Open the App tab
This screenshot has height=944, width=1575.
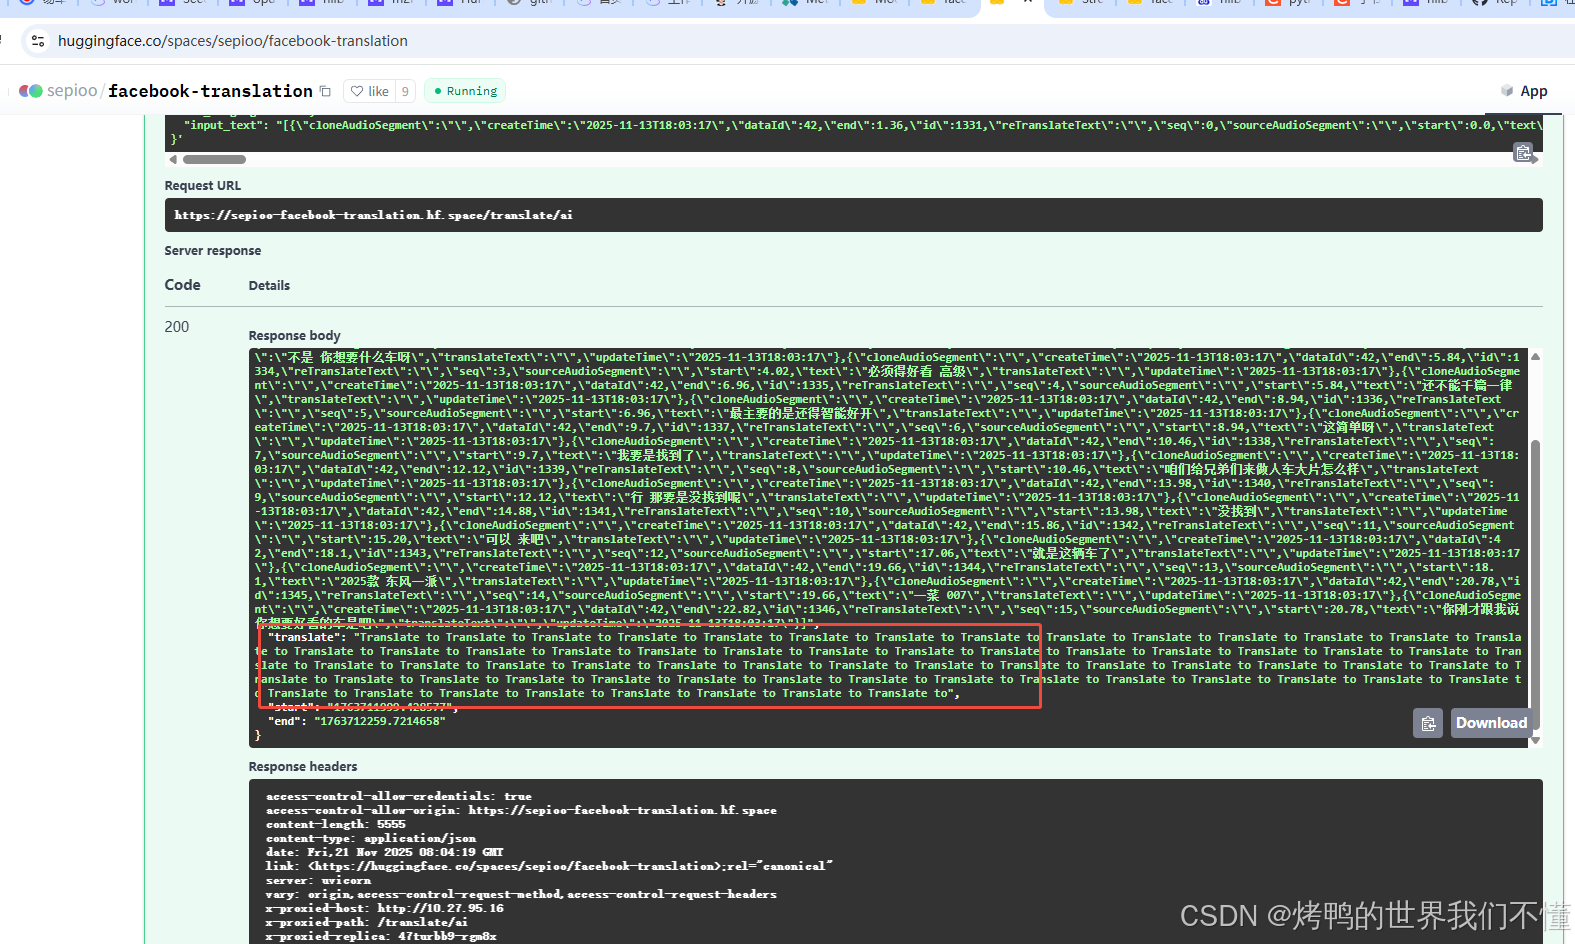click(x=1524, y=91)
